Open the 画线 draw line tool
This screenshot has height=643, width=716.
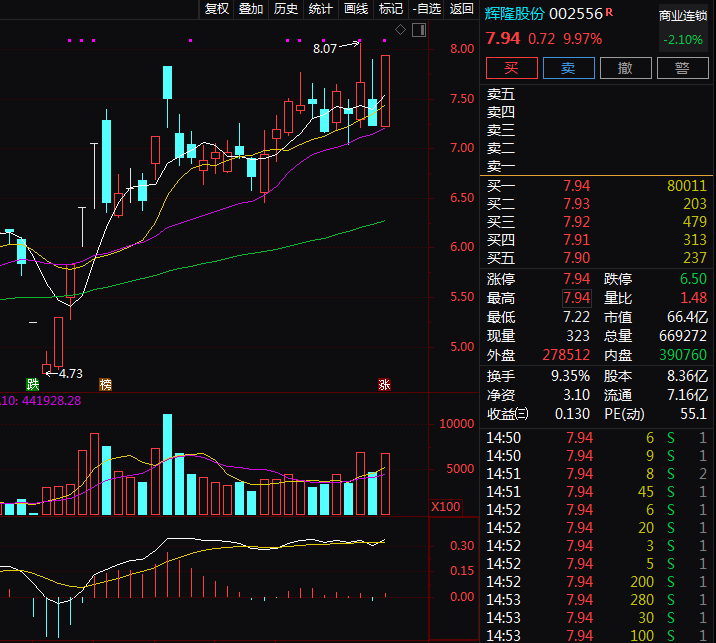355,9
